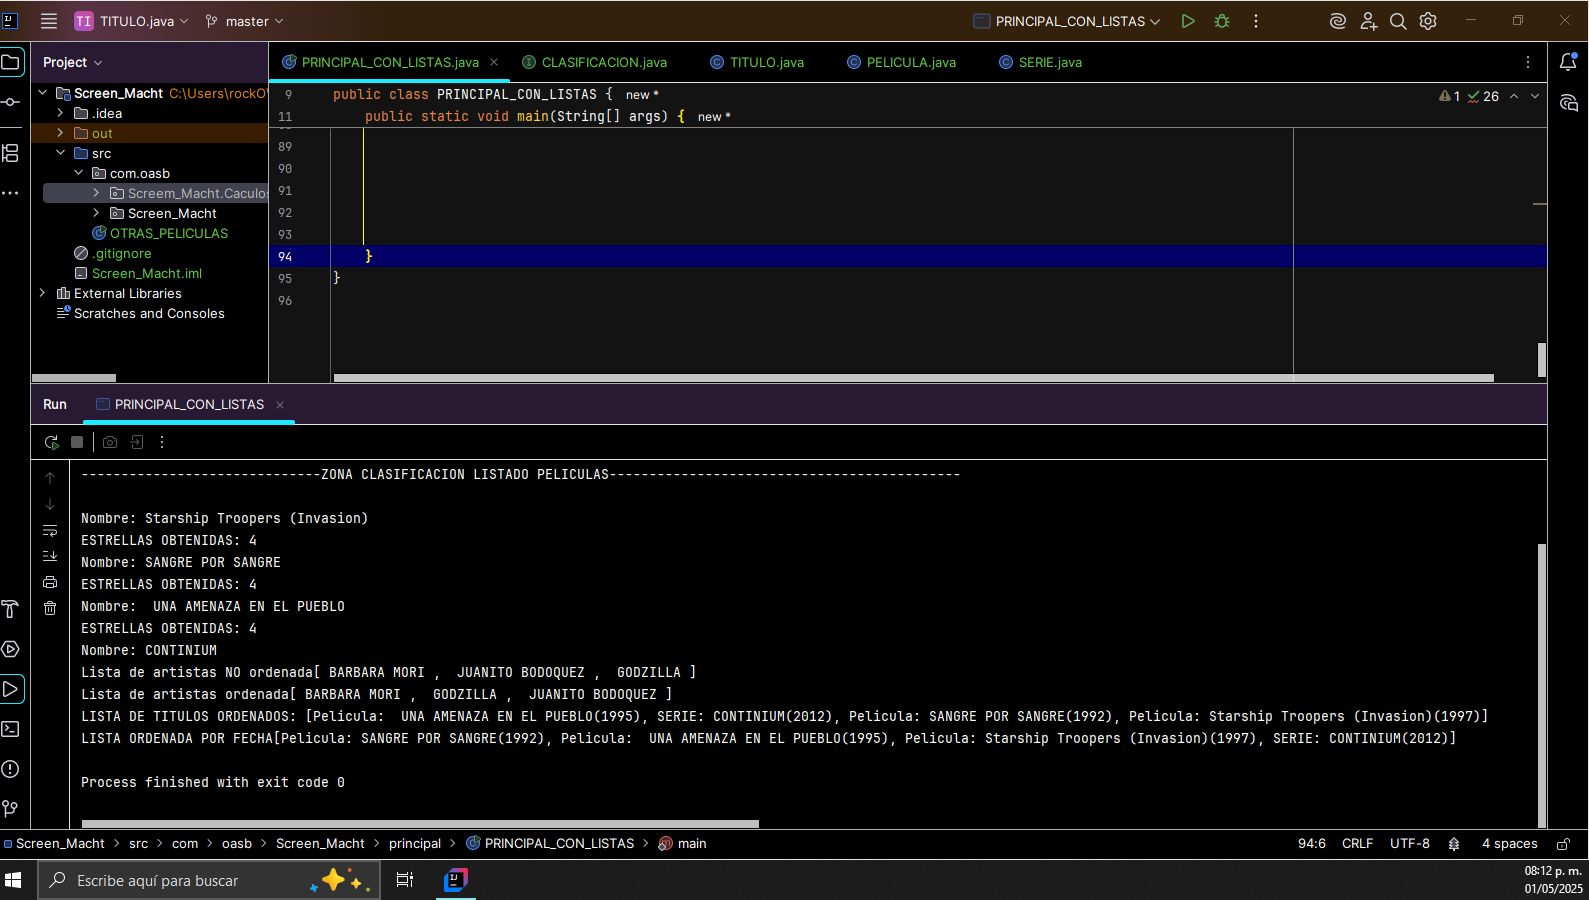Go to next highlighted problem arrow

[x=1535, y=96]
